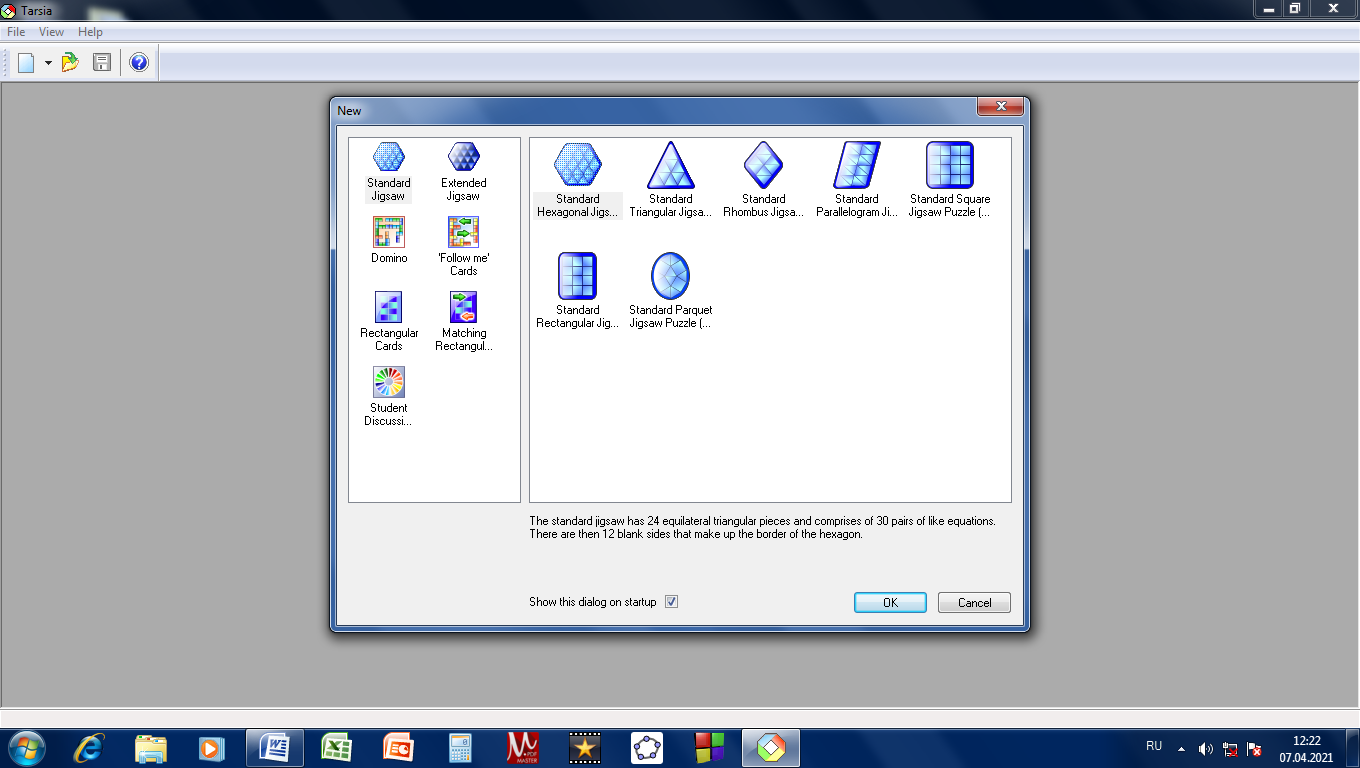1360x768 pixels.
Task: Confirm with the OK button
Action: point(890,602)
